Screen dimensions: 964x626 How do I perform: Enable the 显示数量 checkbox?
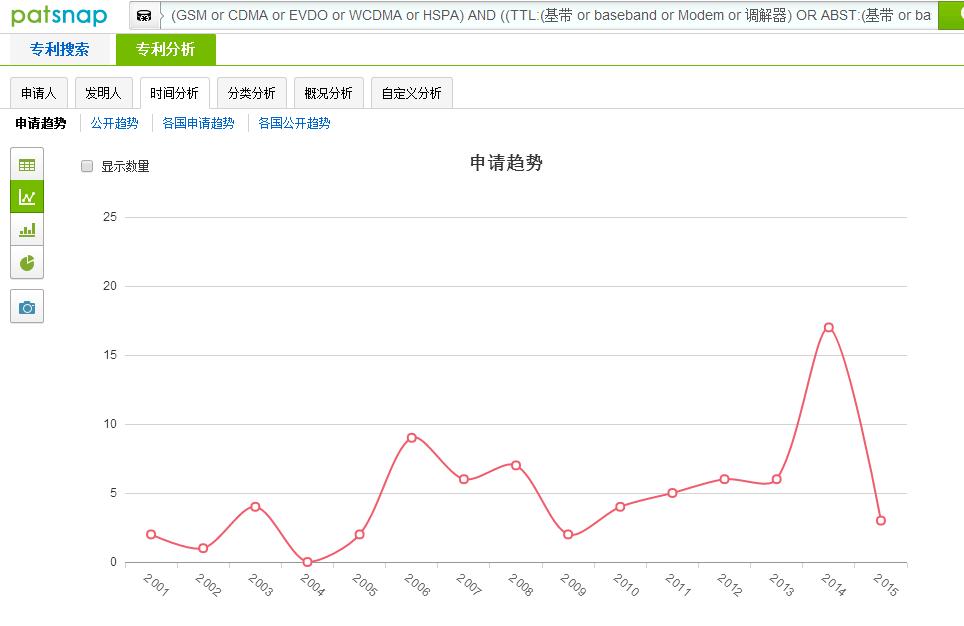tap(87, 166)
